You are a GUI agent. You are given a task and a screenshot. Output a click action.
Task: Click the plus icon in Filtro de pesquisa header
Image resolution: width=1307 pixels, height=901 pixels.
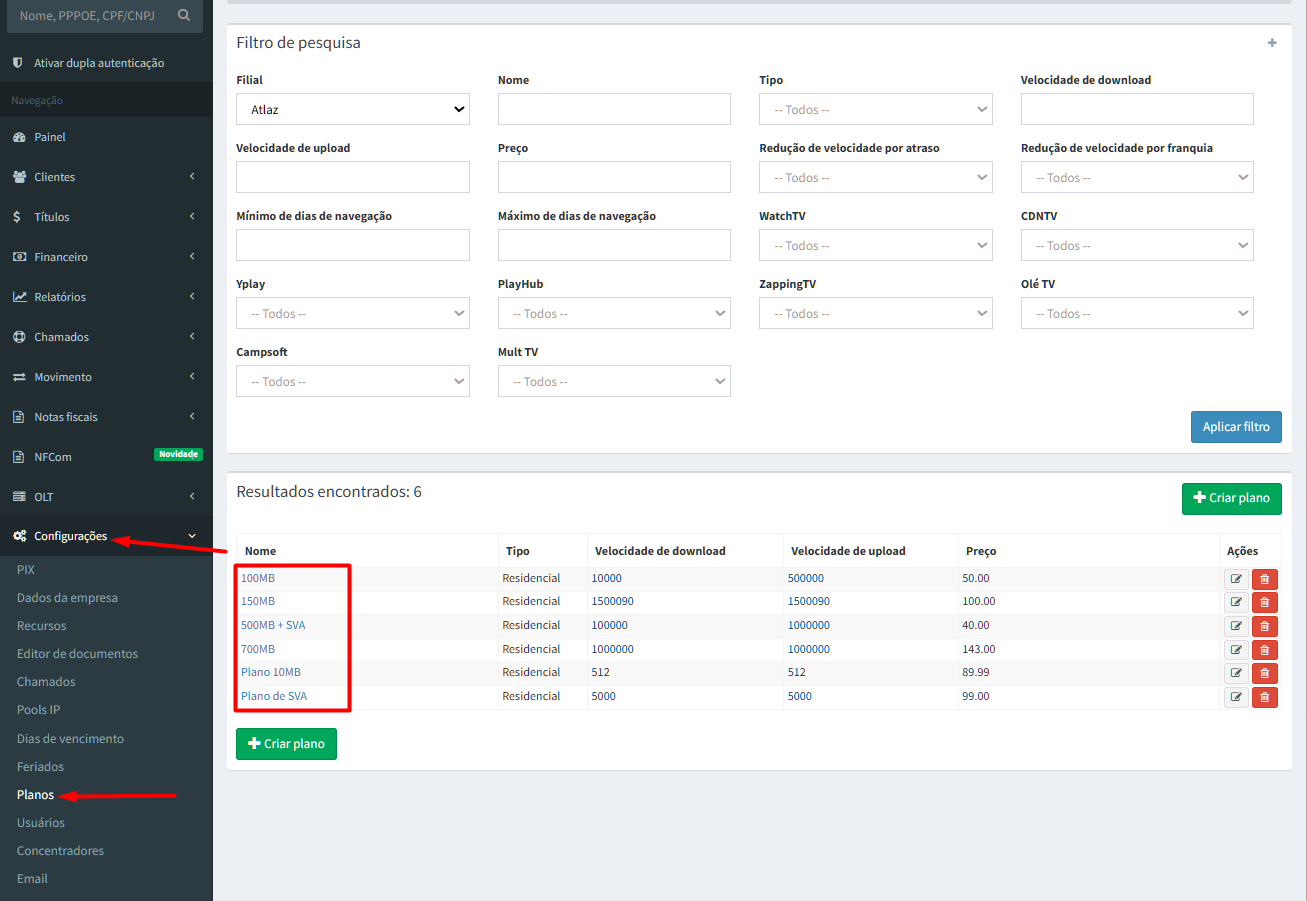1272,43
